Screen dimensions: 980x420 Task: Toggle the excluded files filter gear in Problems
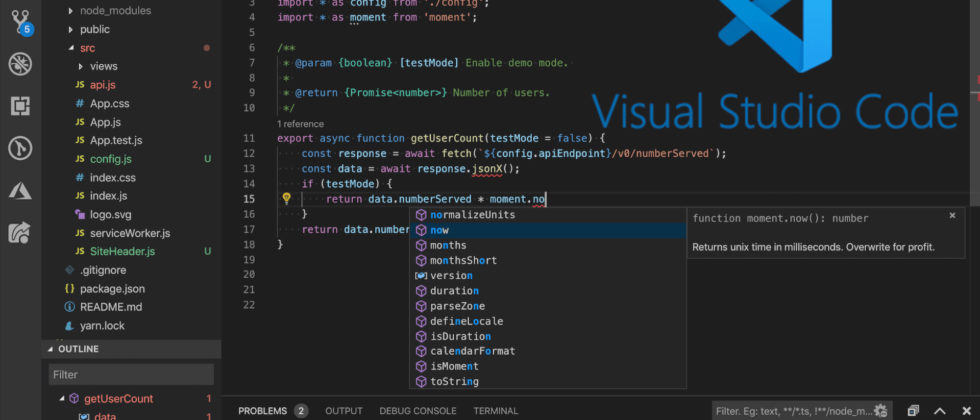[x=881, y=411]
